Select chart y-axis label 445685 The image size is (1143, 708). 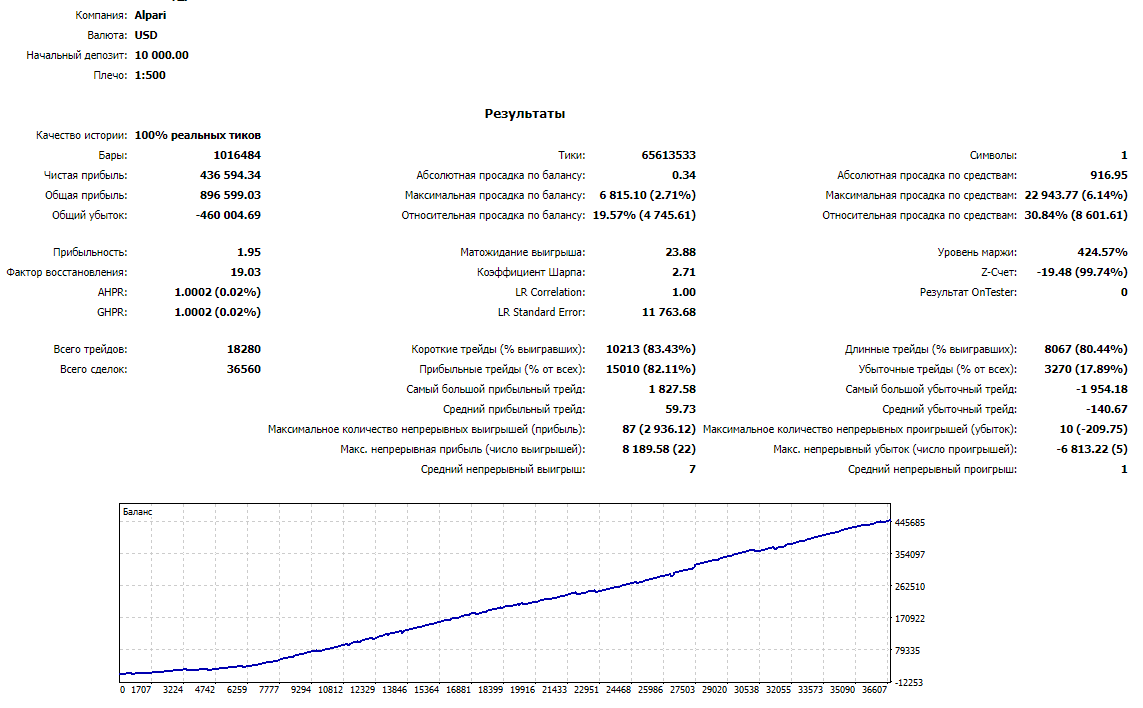(910, 523)
